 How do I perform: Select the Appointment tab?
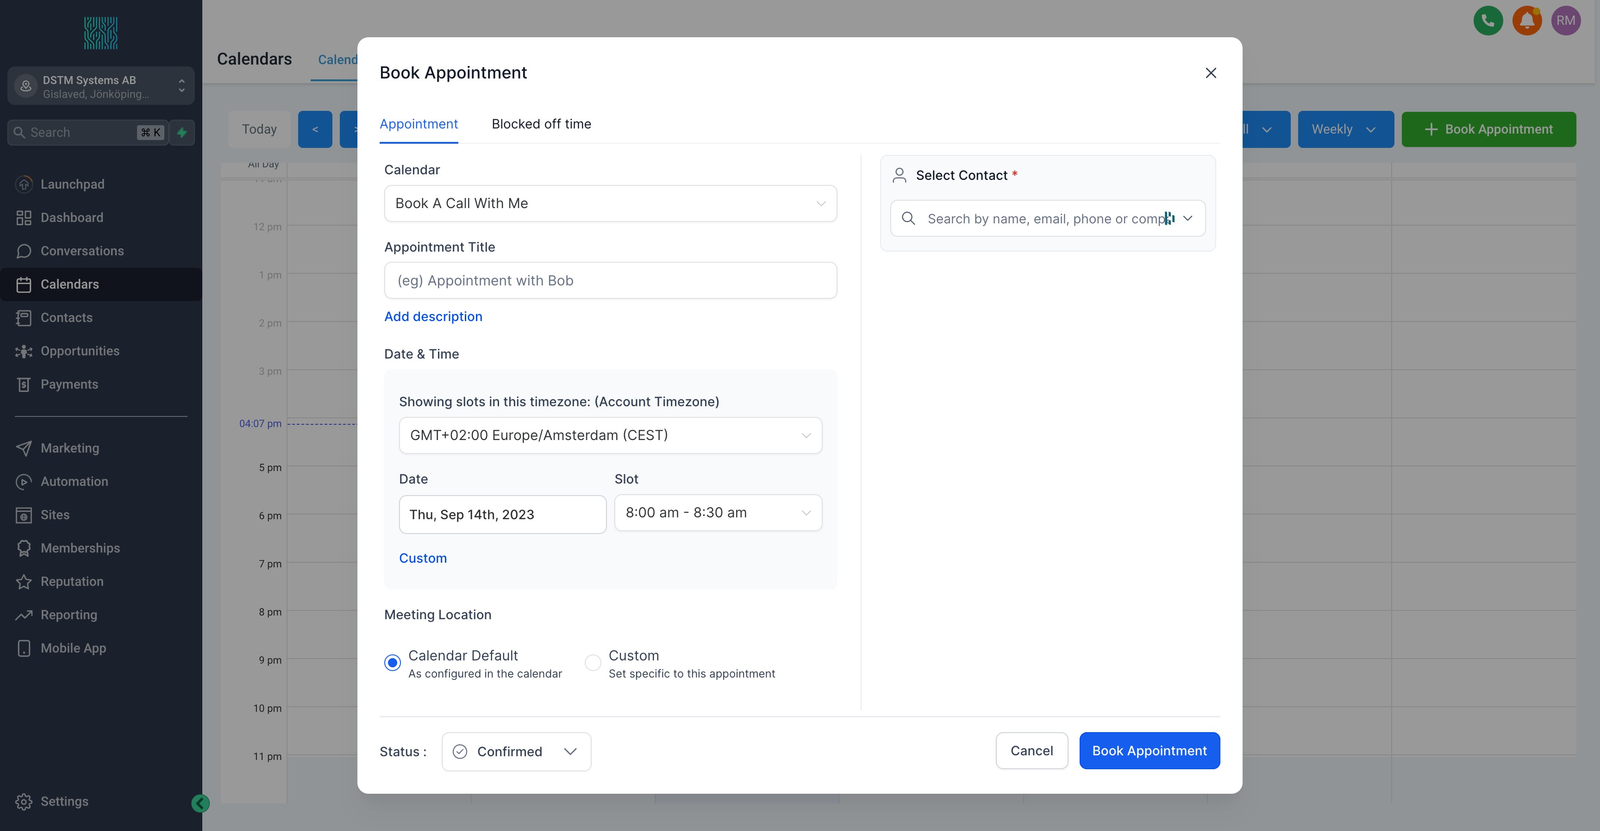[418, 124]
